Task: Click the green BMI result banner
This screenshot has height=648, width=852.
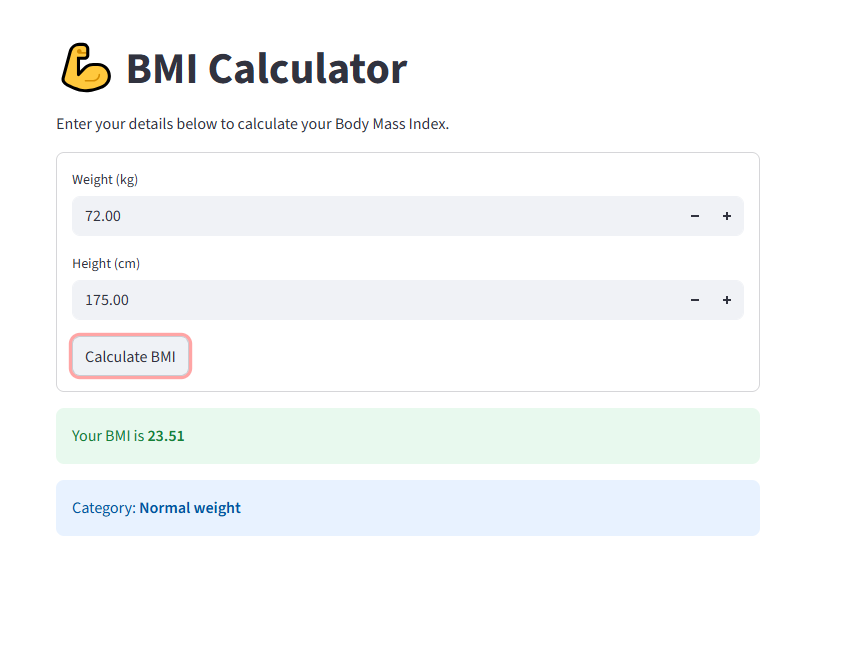Action: [x=407, y=435]
